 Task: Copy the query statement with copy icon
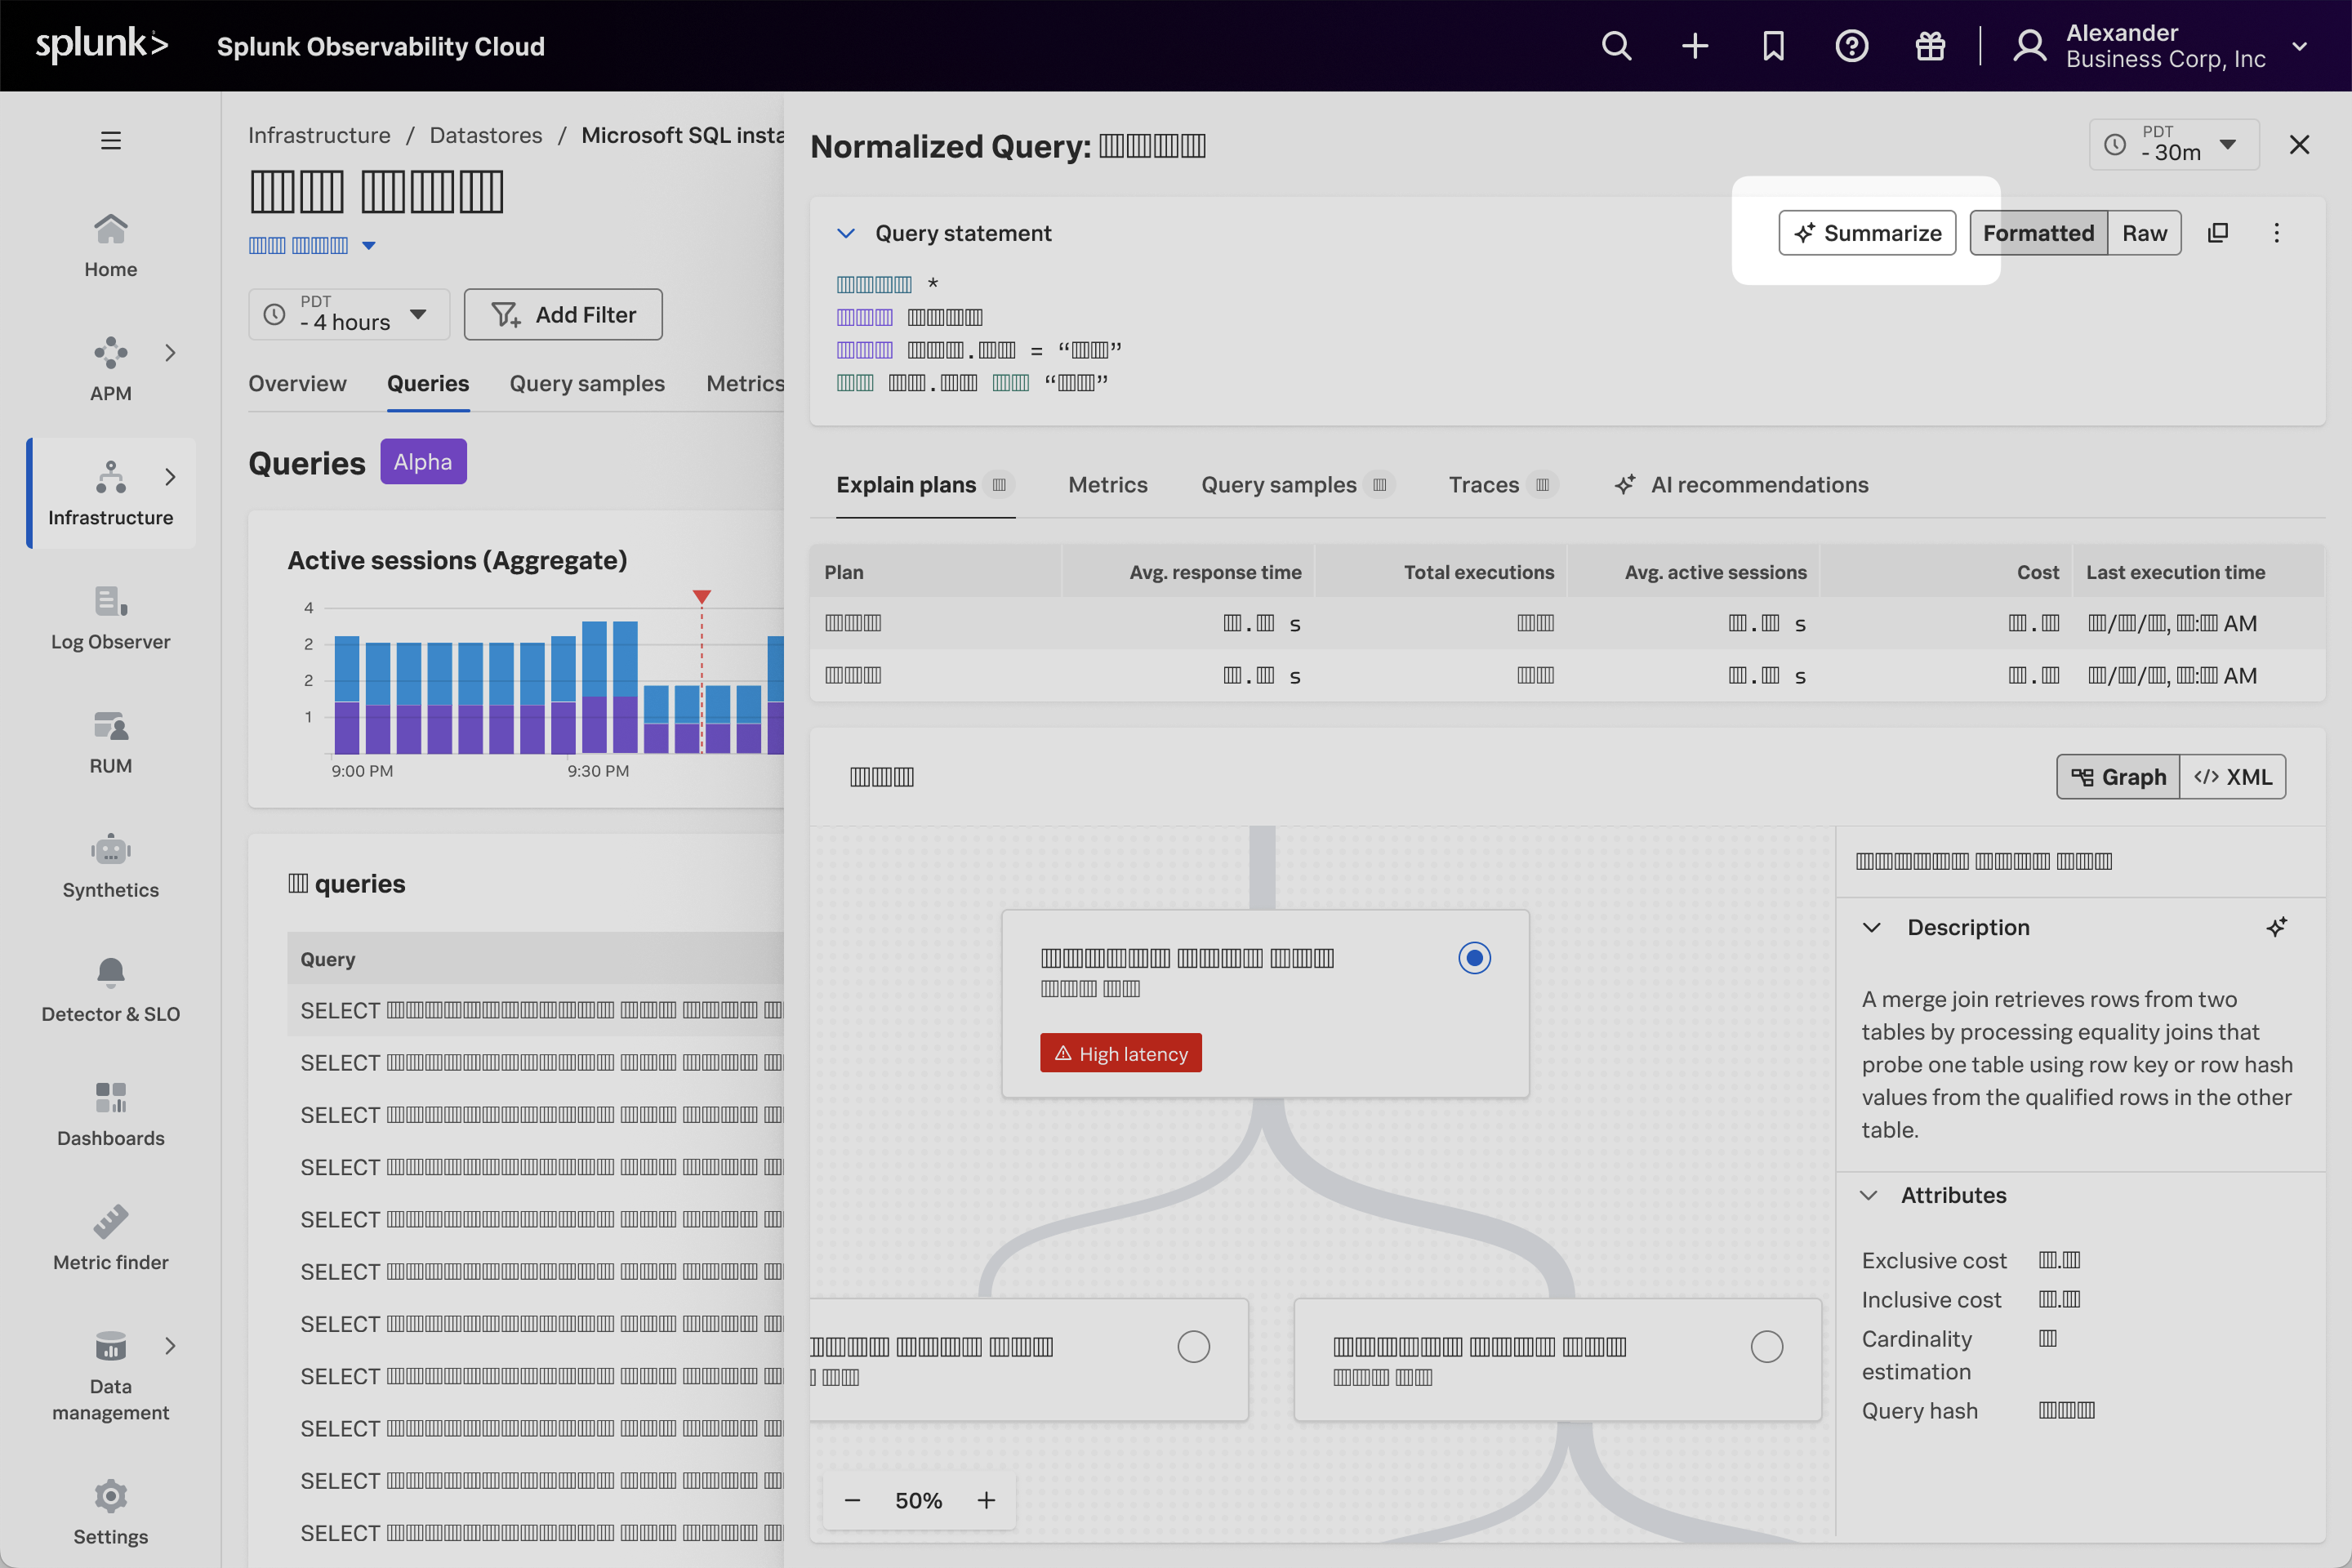(2218, 233)
